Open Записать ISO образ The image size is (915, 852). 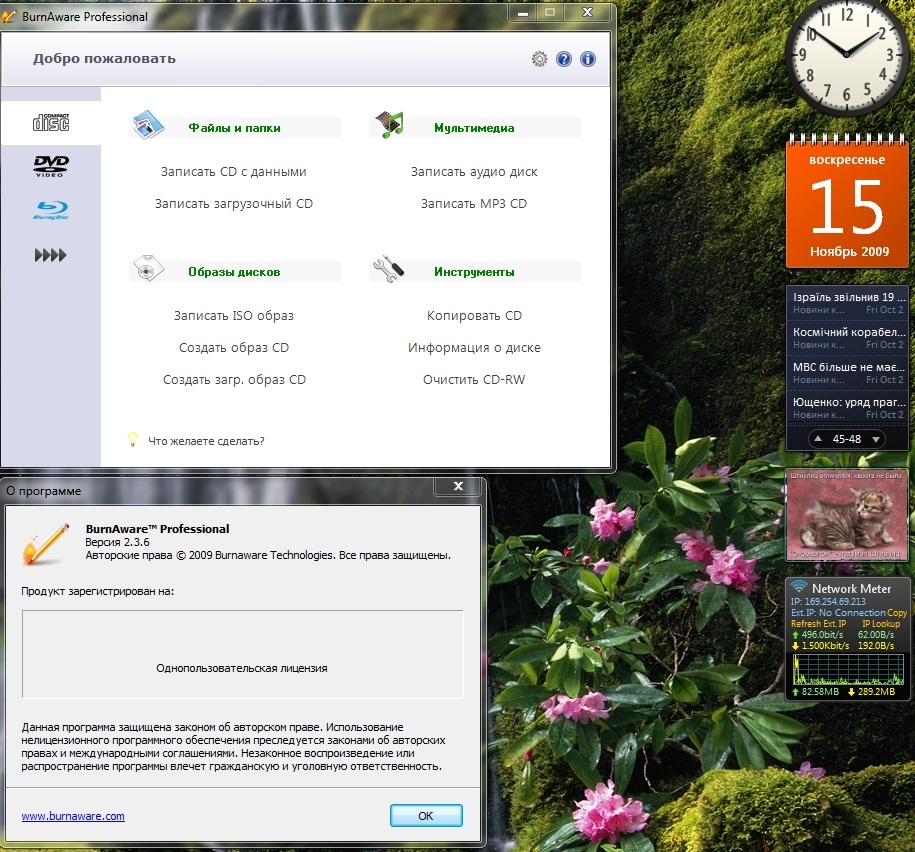tap(234, 316)
